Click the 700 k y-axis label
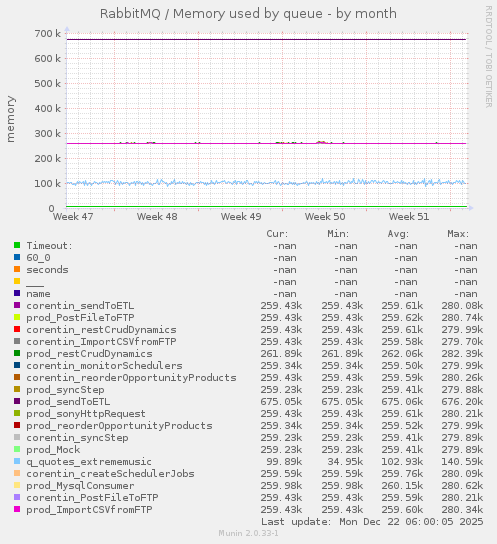The image size is (497, 544). pyautogui.click(x=48, y=34)
